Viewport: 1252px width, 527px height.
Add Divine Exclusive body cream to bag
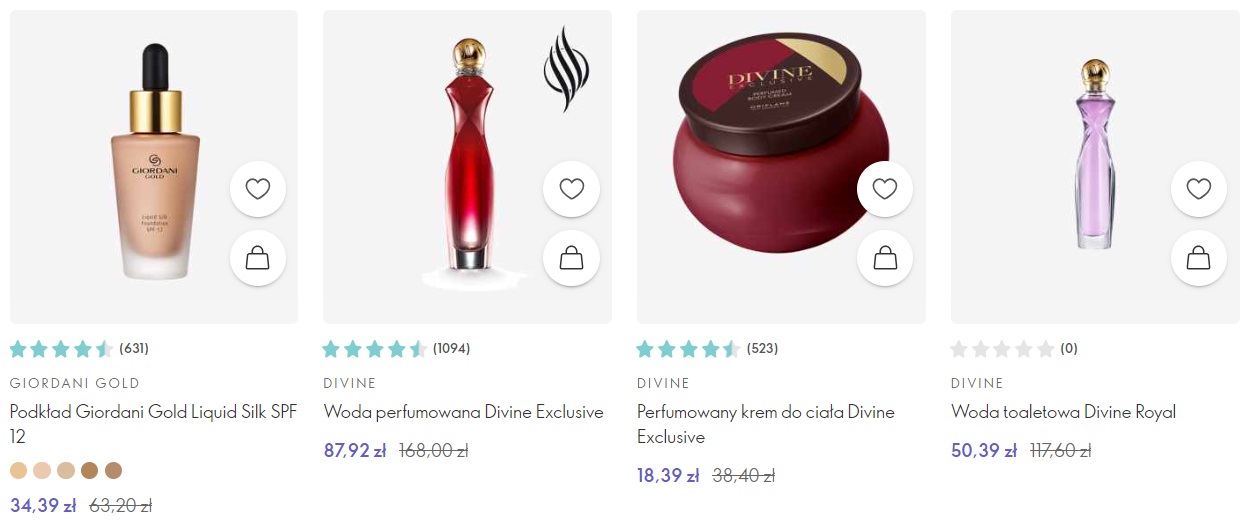[885, 258]
